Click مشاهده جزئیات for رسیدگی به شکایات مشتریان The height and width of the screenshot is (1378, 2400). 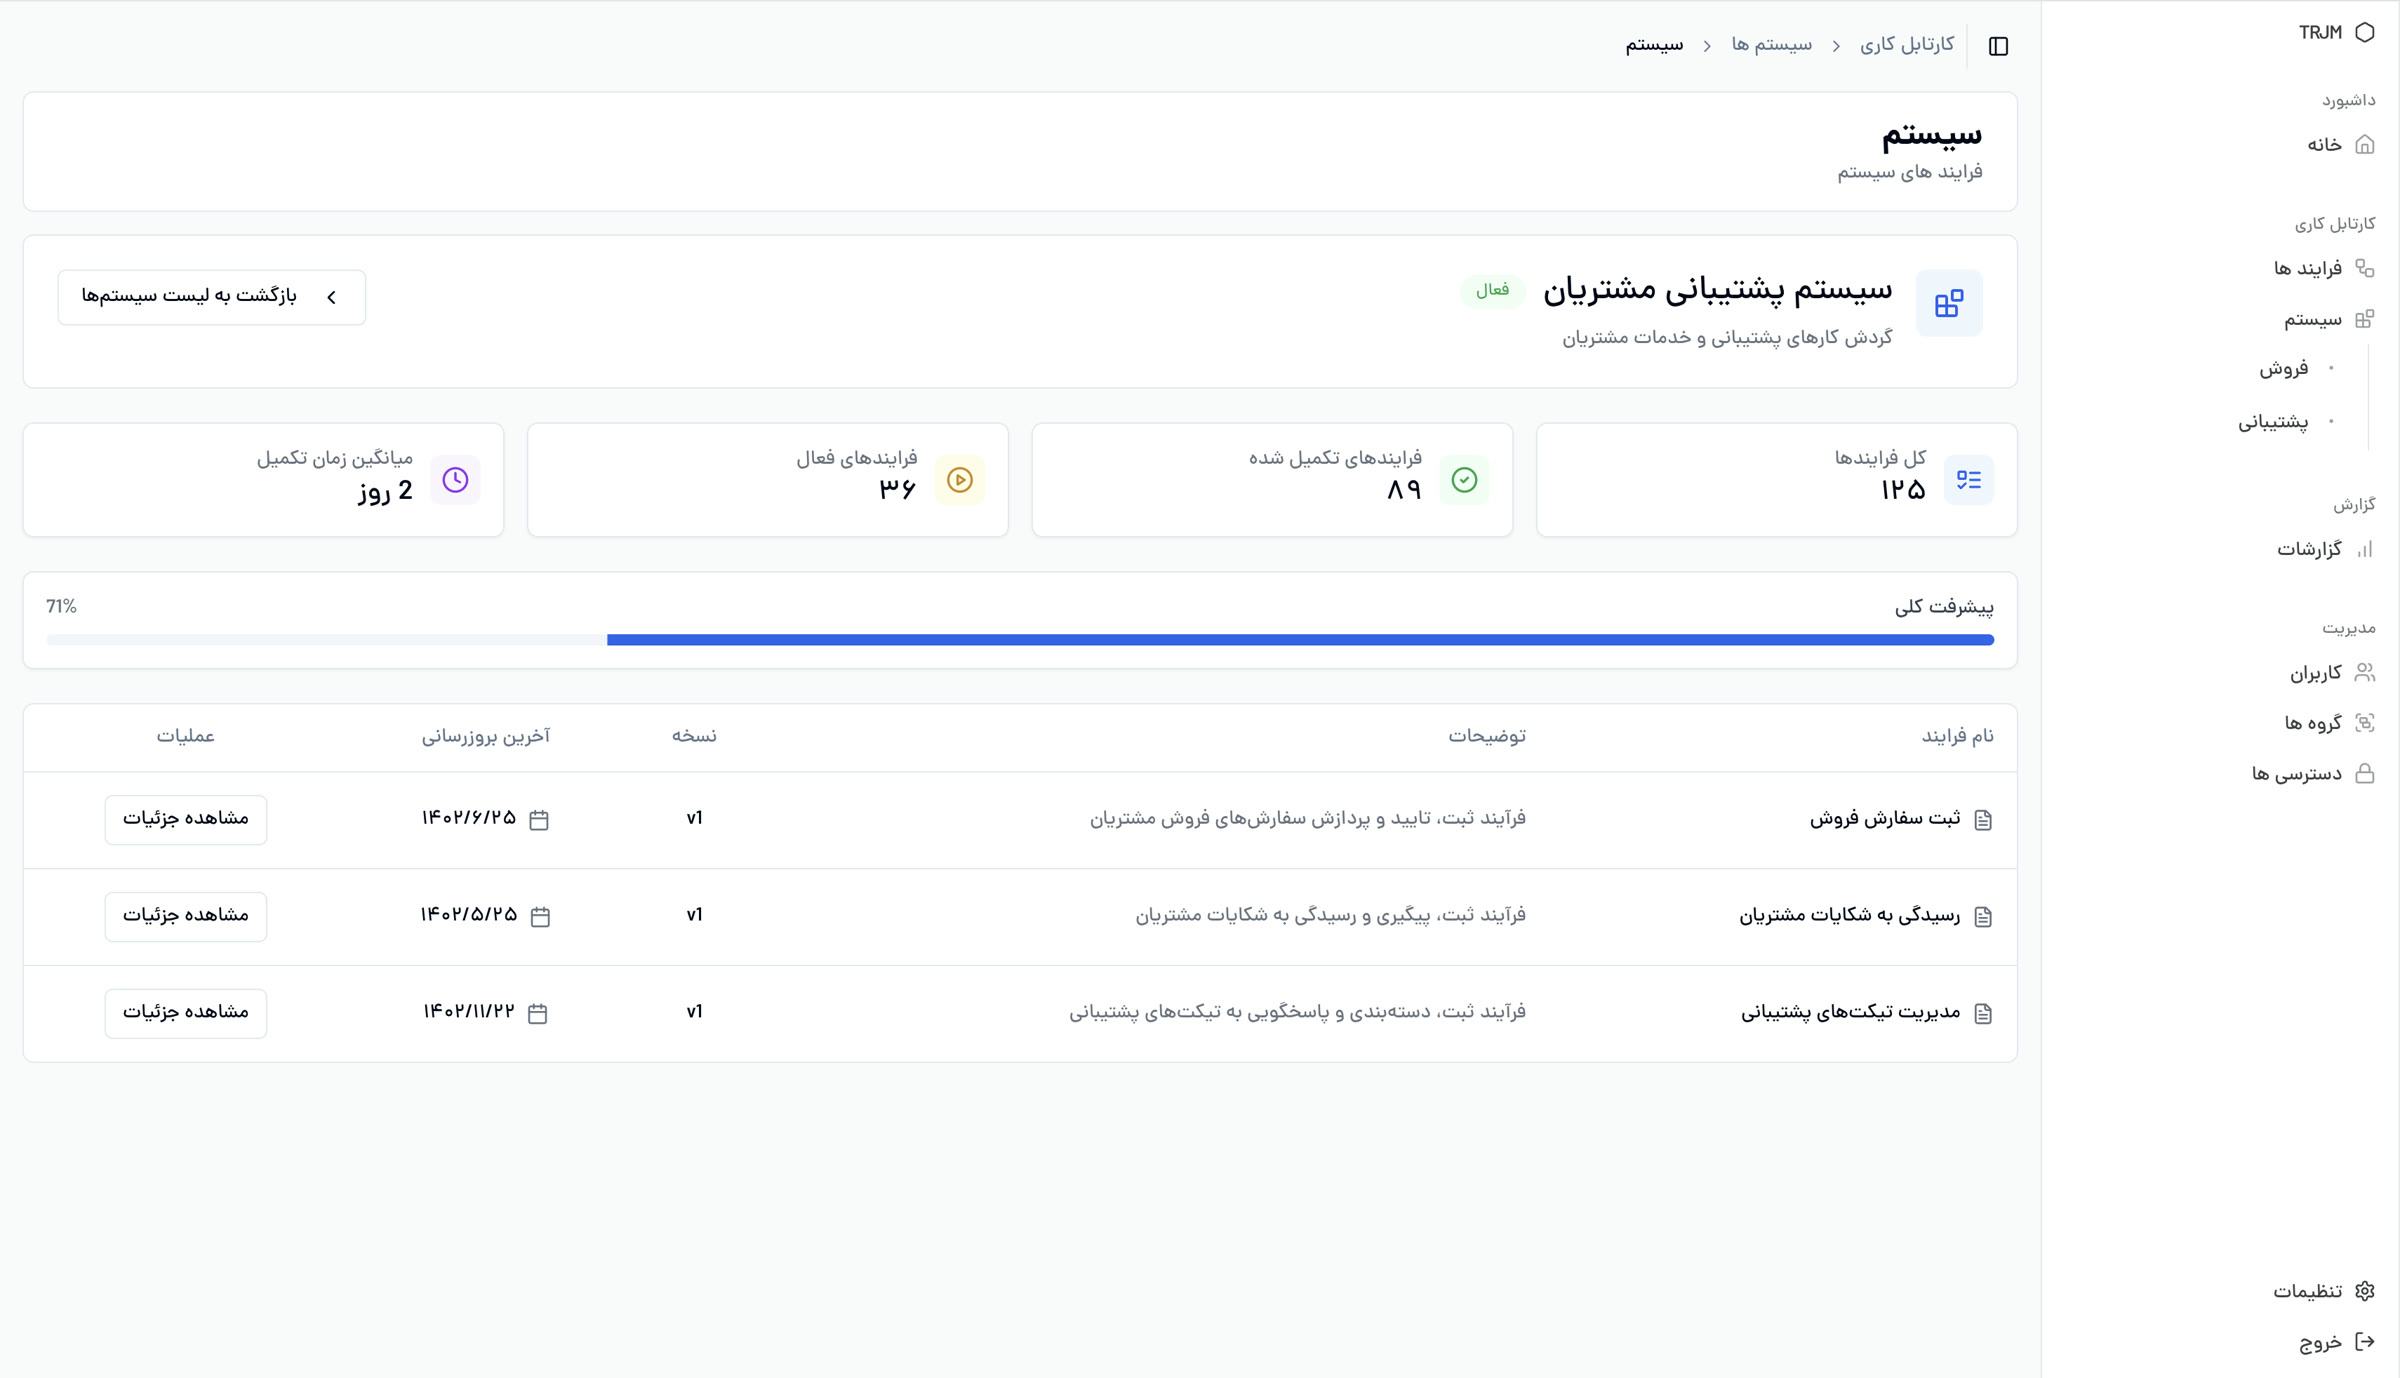[x=186, y=916]
